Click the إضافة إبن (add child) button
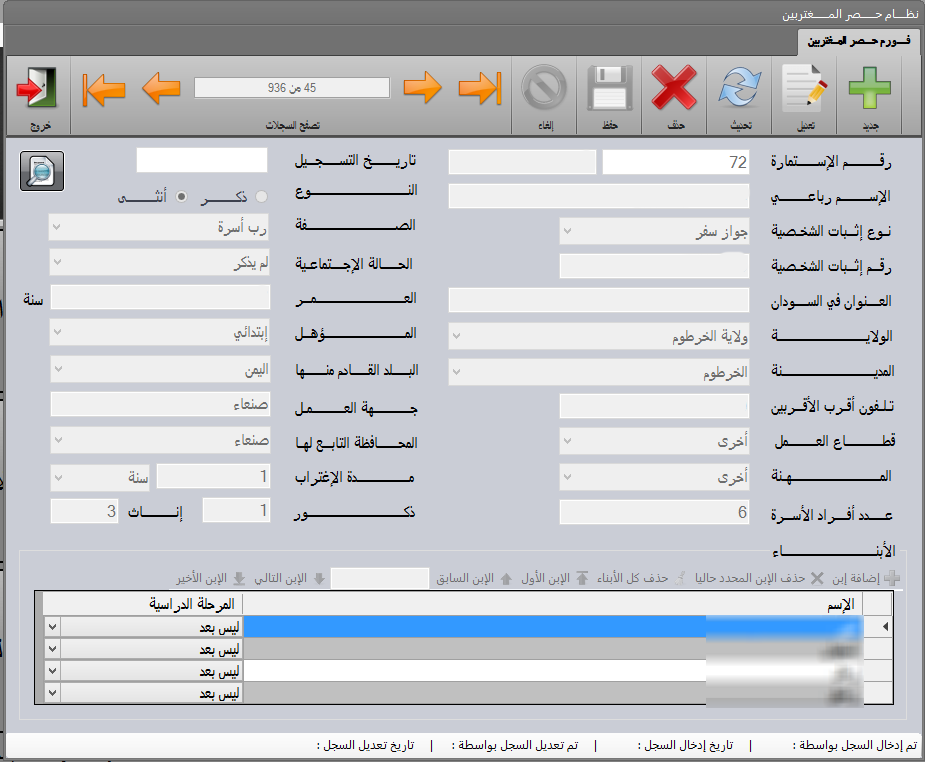The height and width of the screenshot is (762, 925). coord(864,579)
